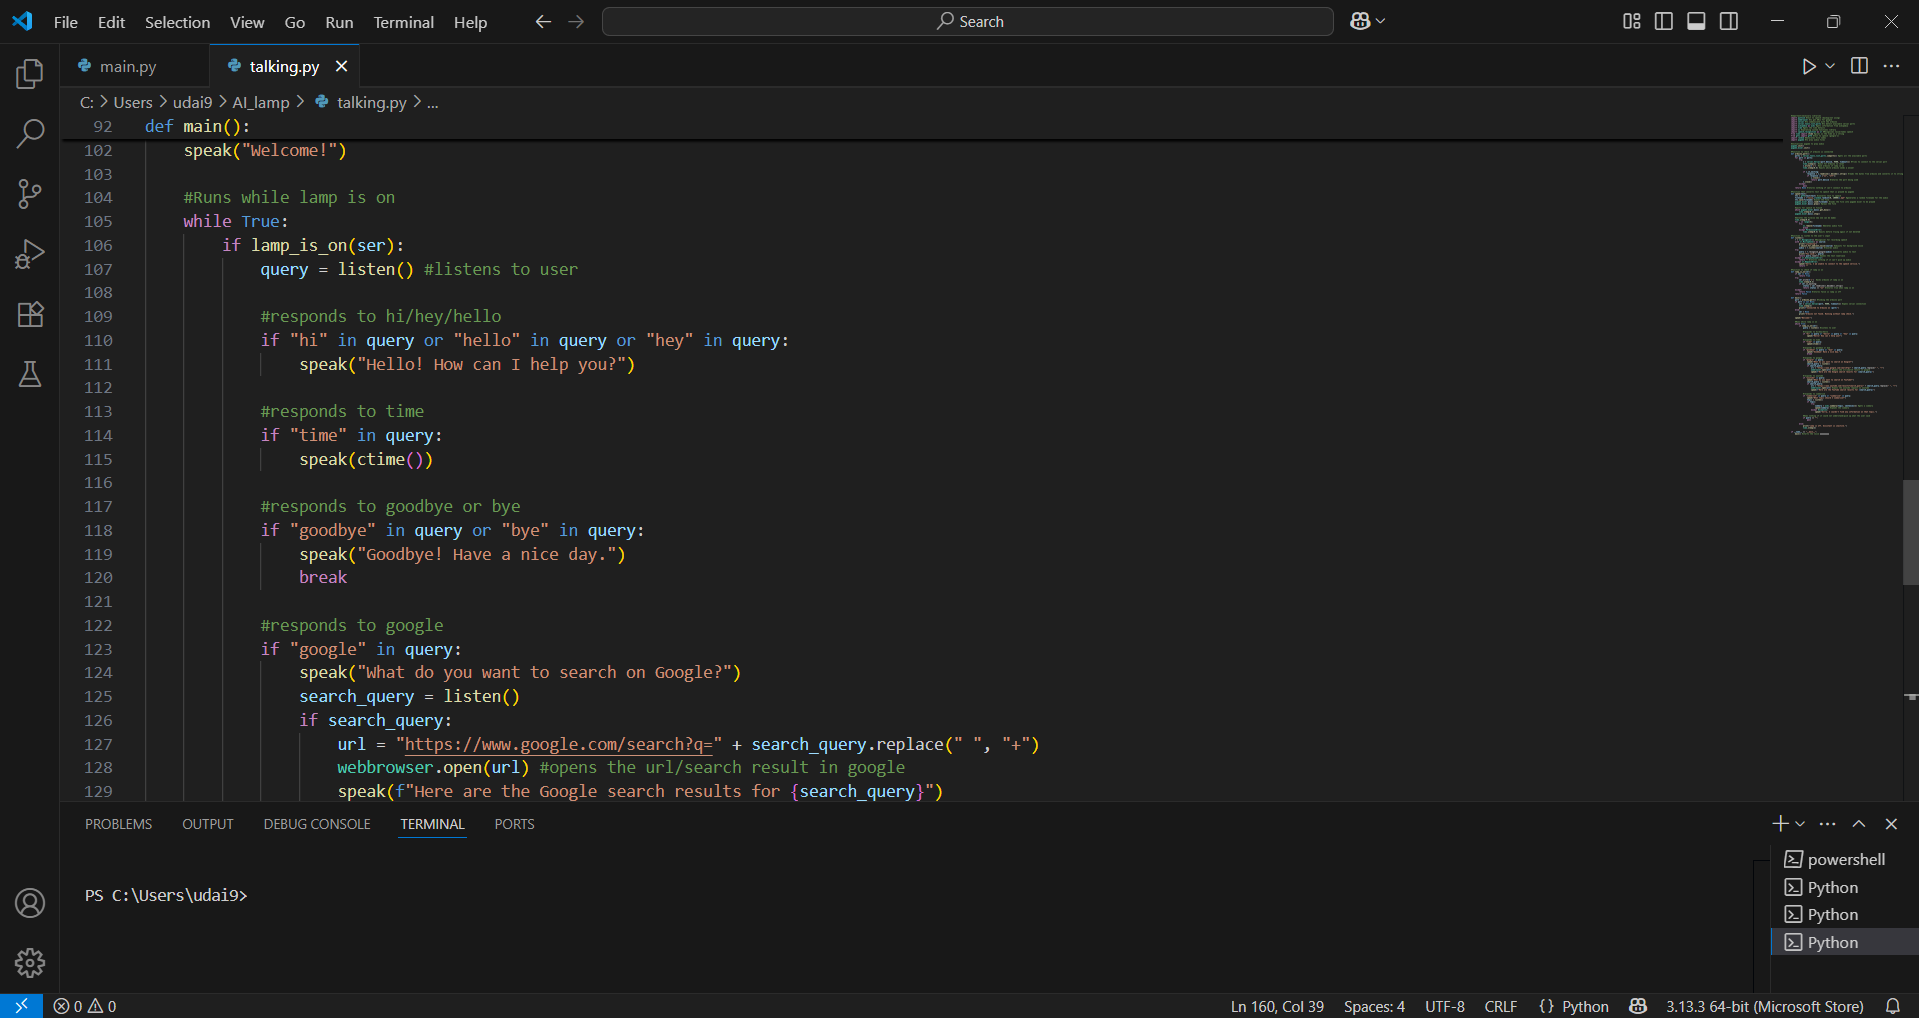This screenshot has height=1018, width=1919.
Task: Click the command center Search field
Action: (967, 21)
